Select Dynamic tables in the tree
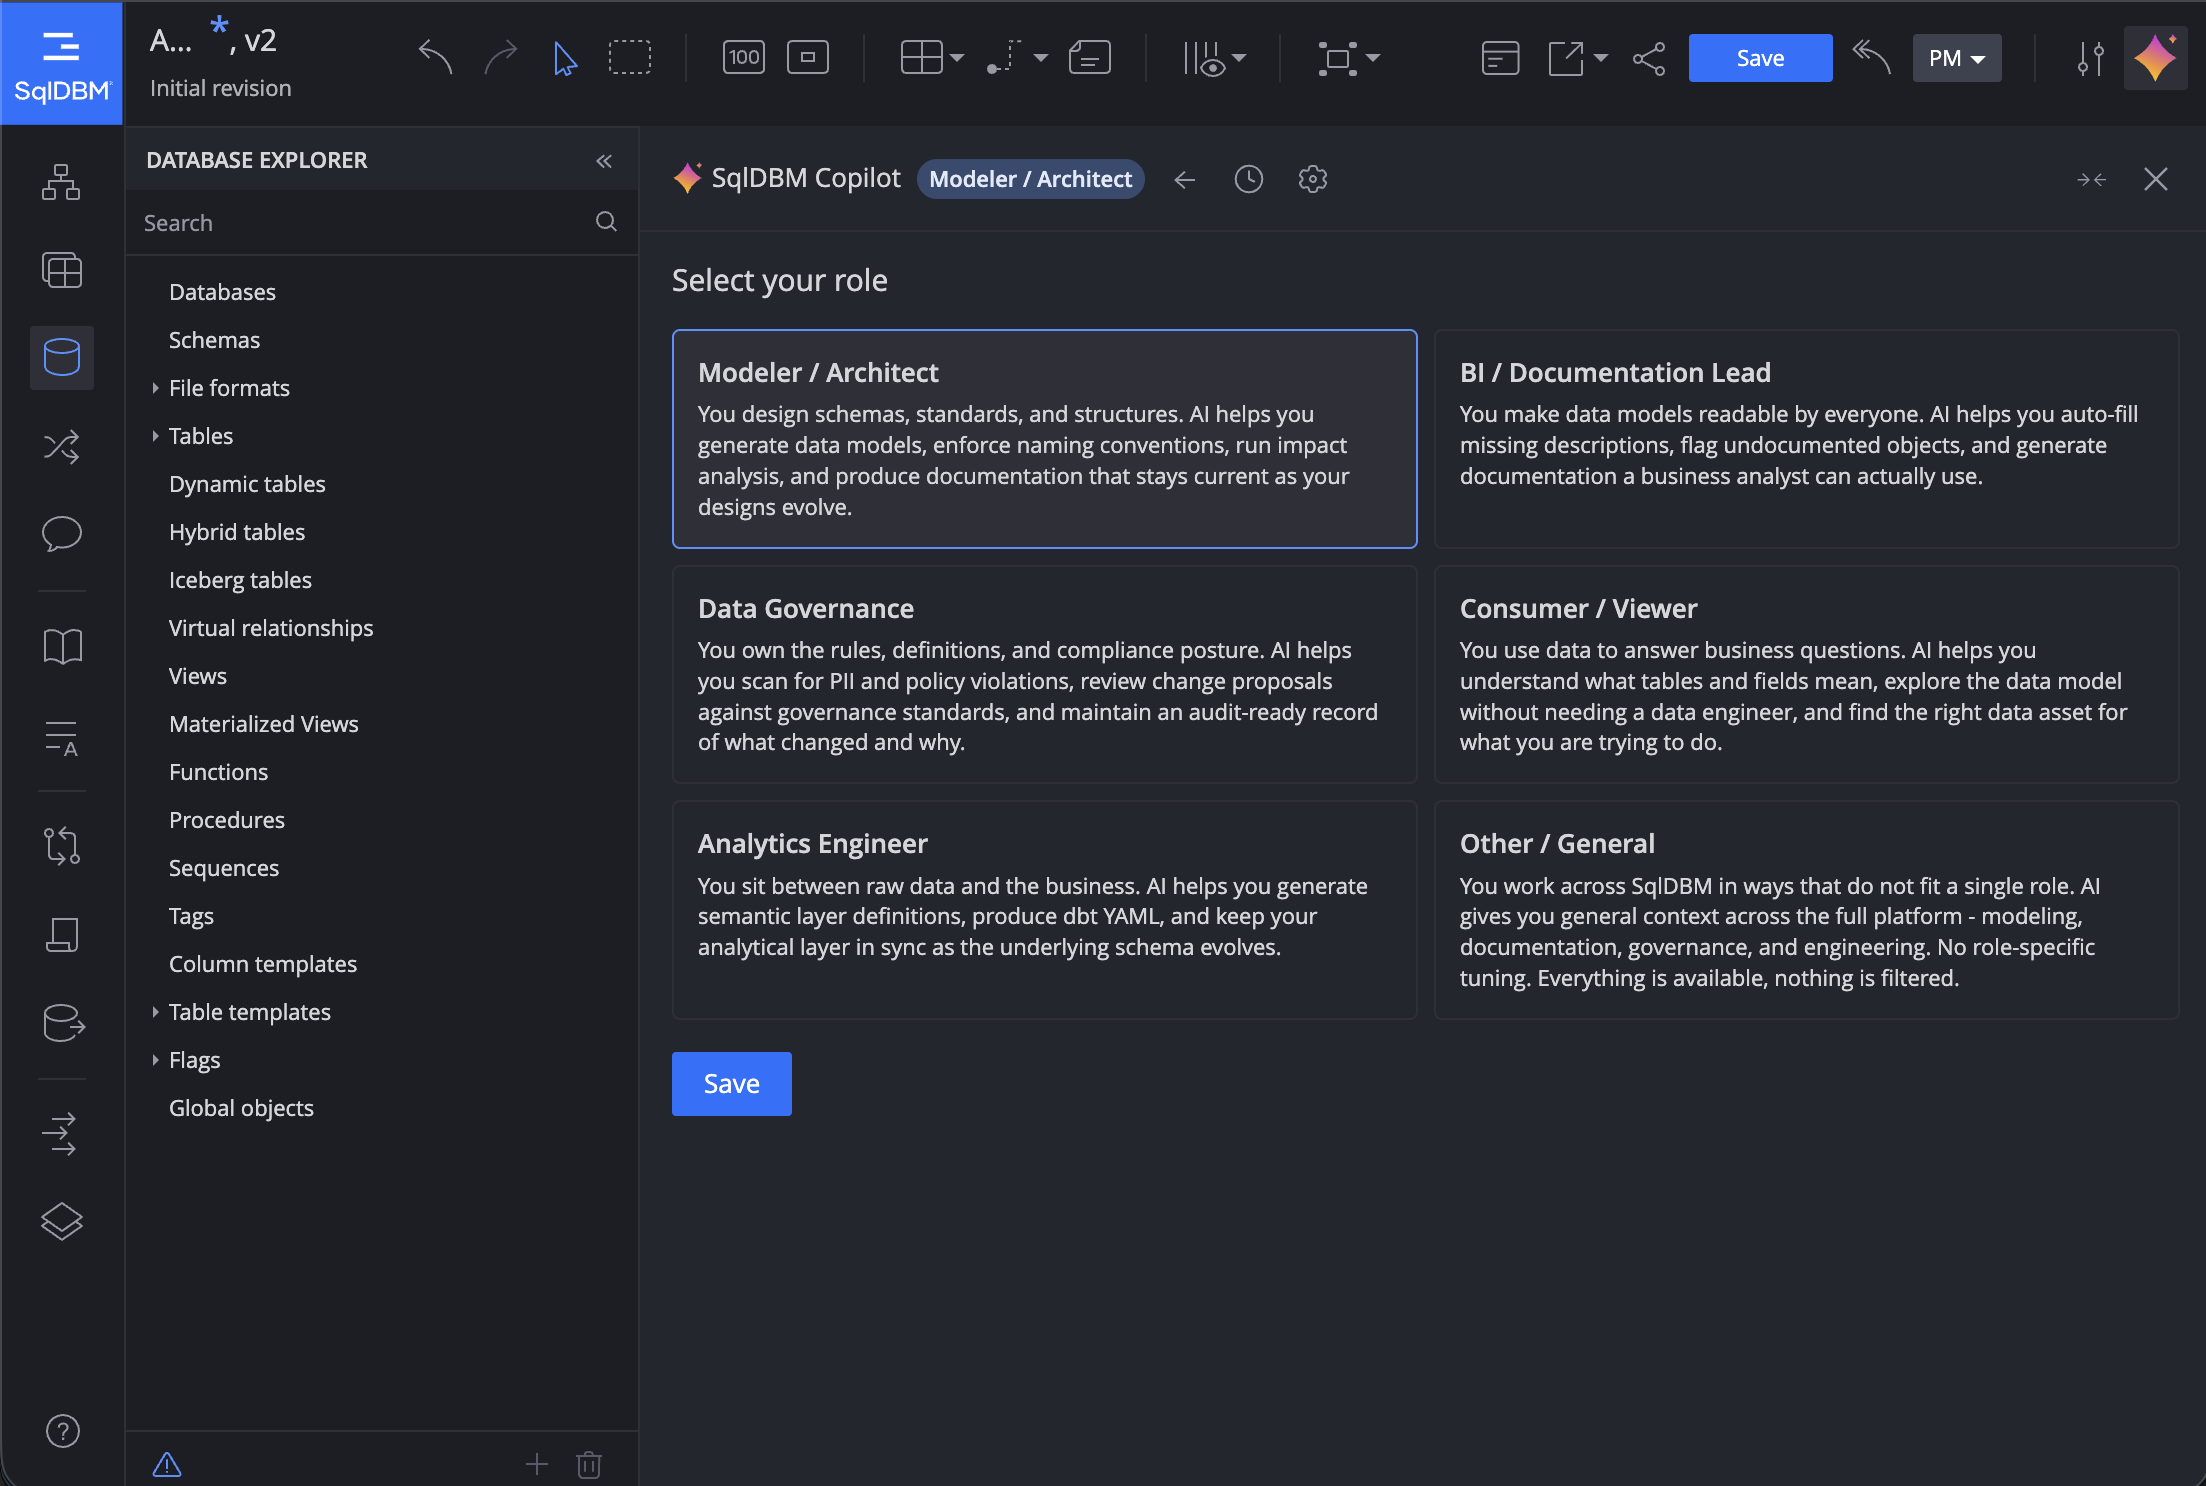Viewport: 2206px width, 1486px height. pos(247,484)
